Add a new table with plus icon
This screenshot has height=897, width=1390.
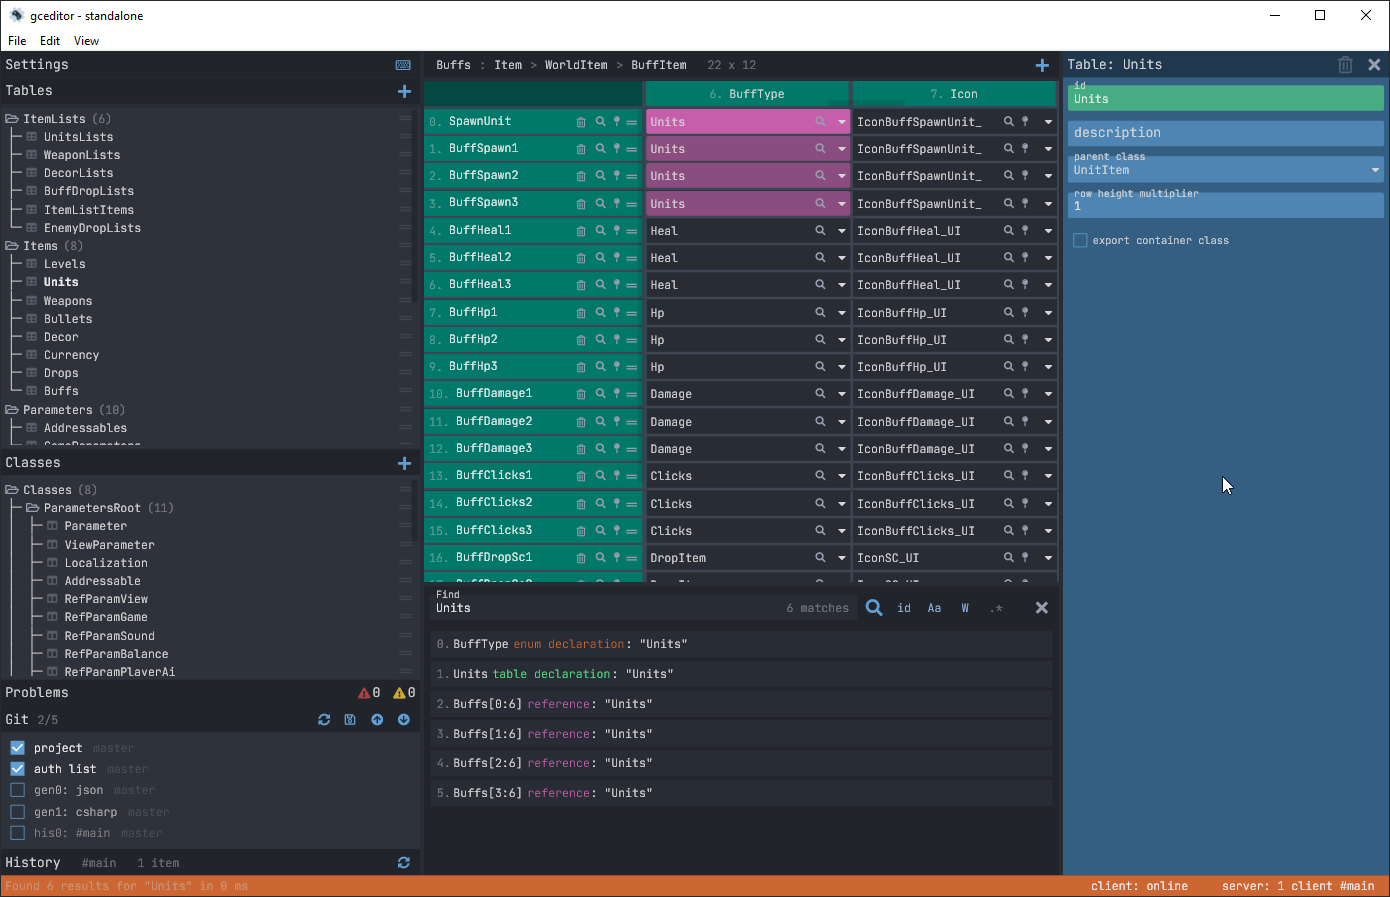[x=404, y=91]
